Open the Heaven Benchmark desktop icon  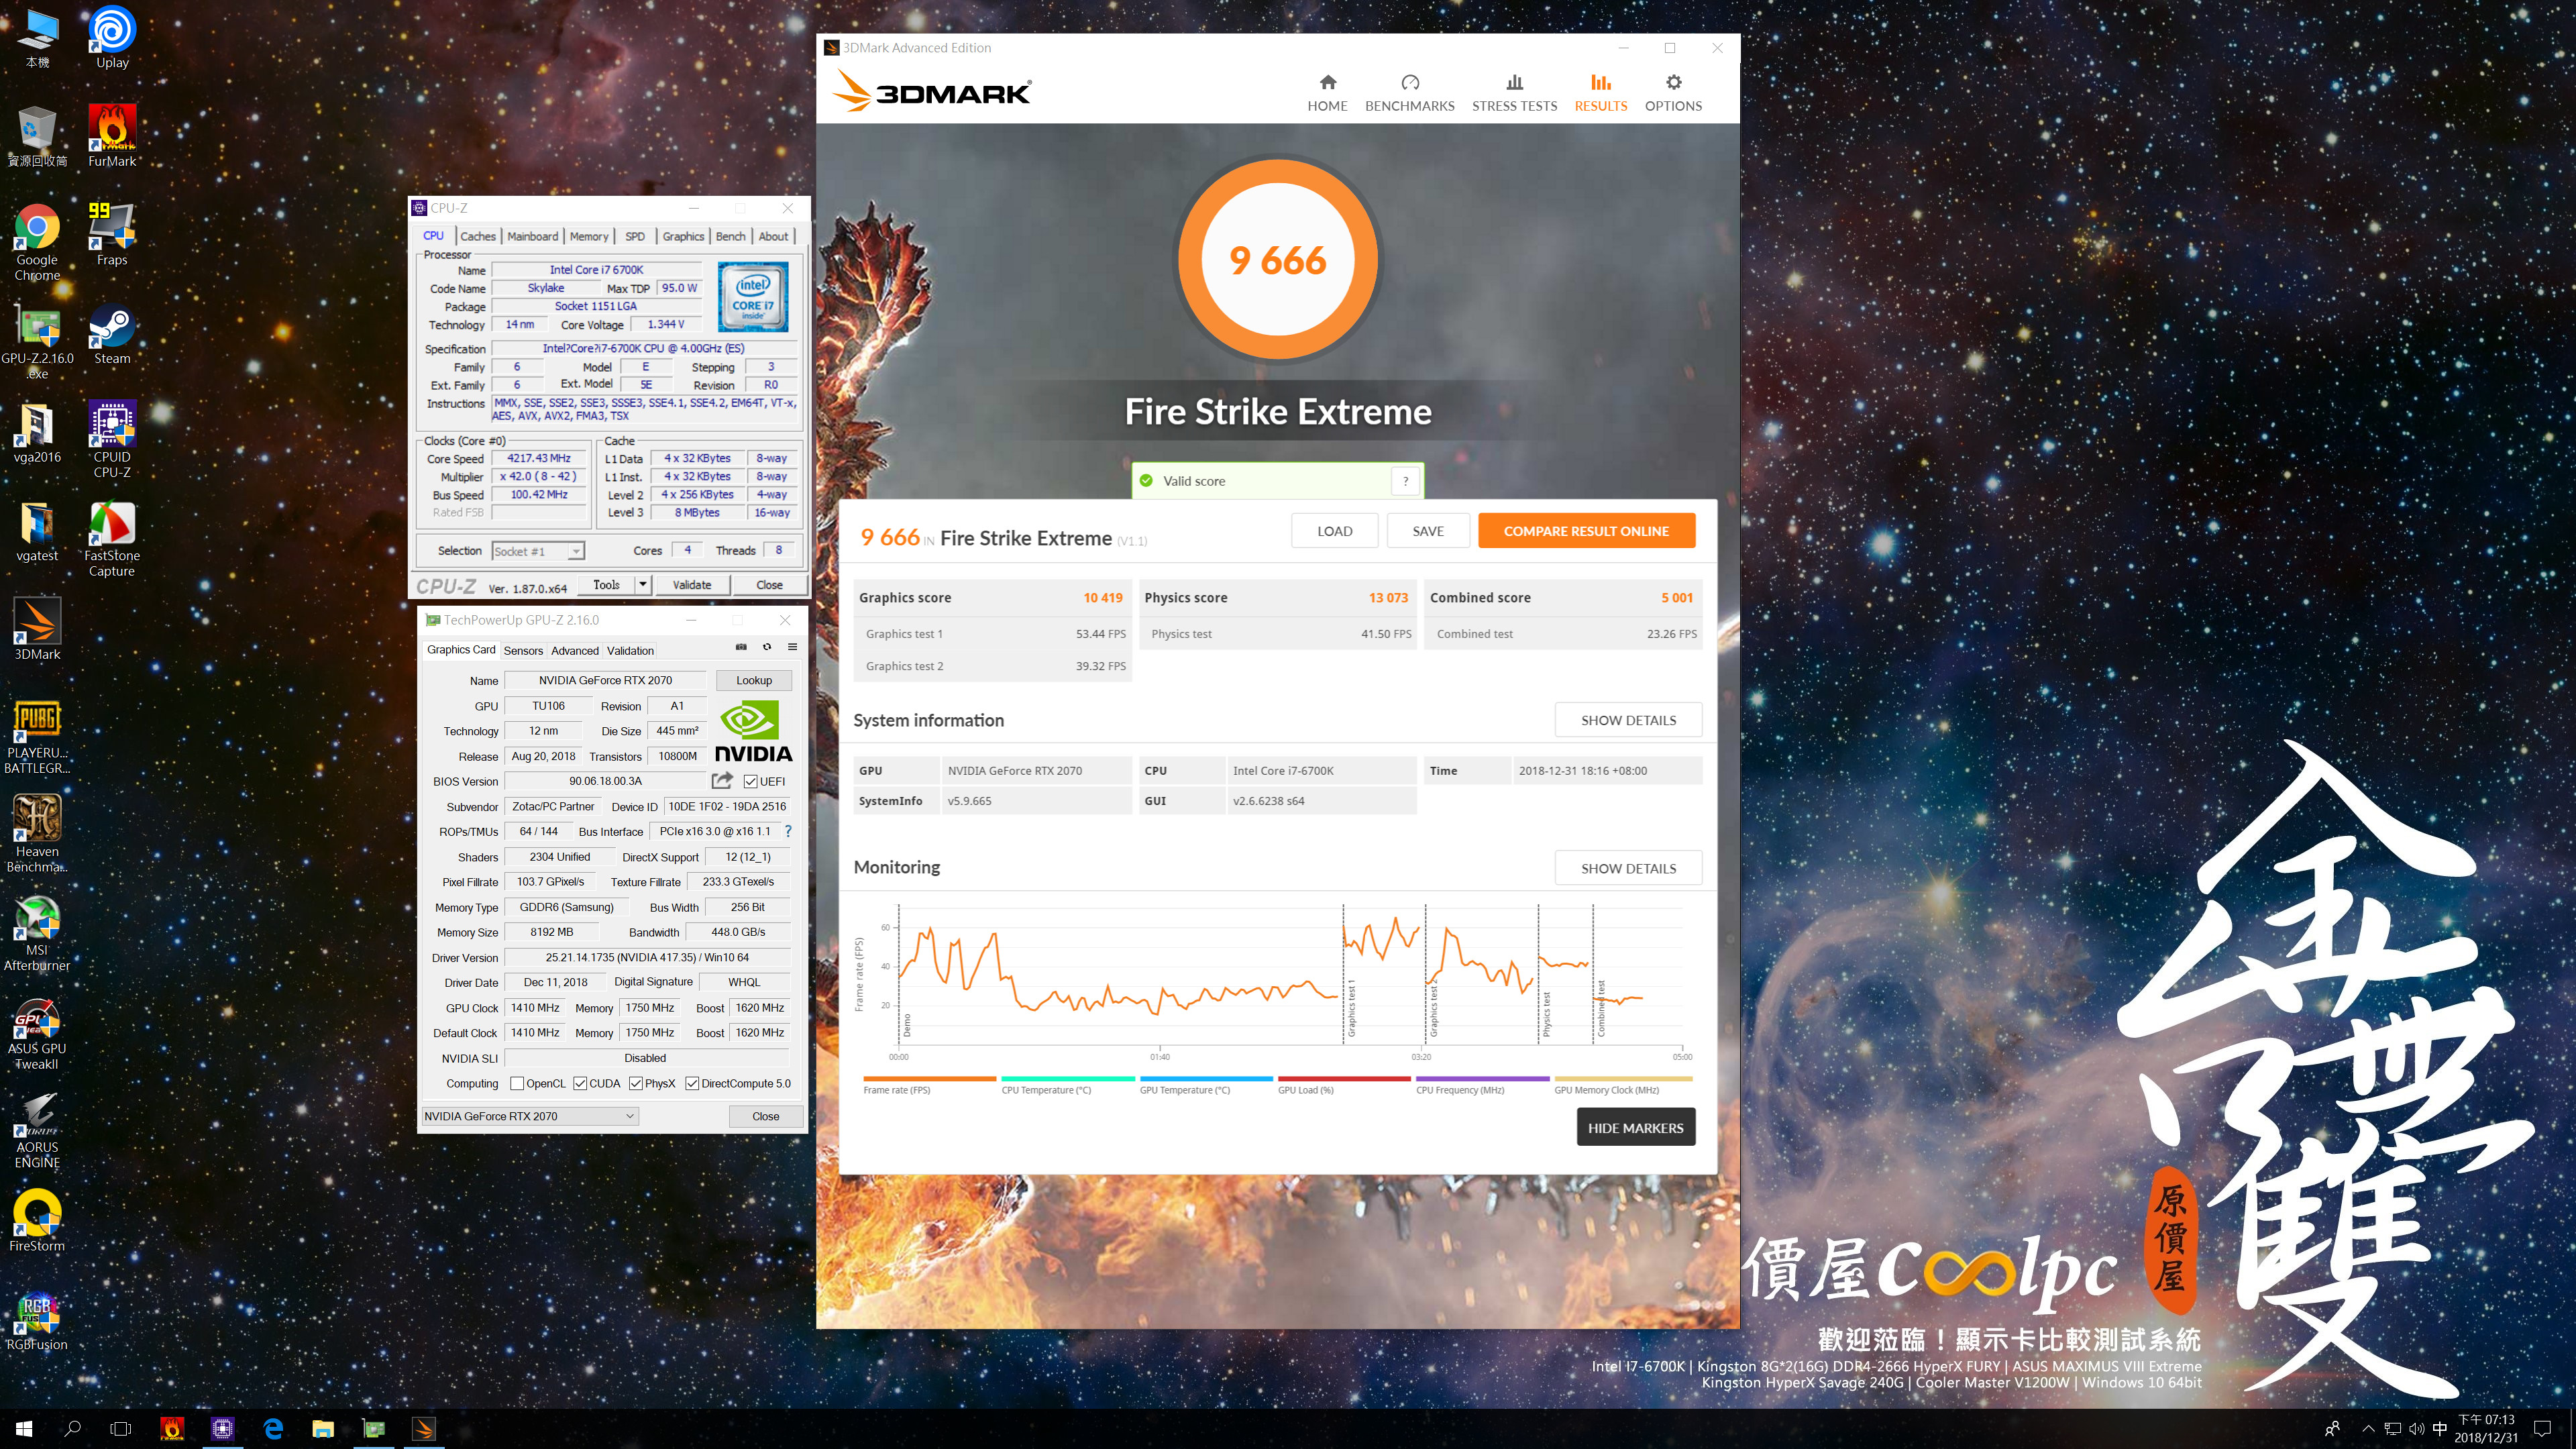[x=37, y=834]
